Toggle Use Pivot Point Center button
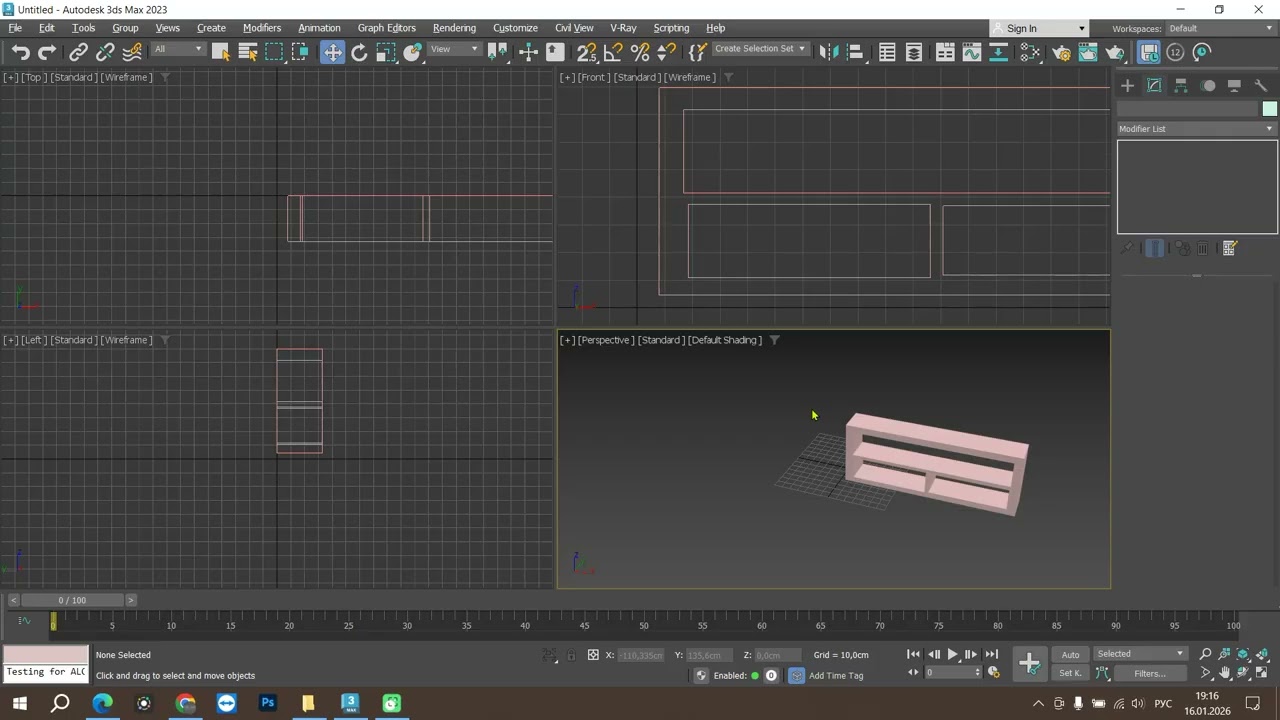This screenshot has height=720, width=1280. [497, 52]
